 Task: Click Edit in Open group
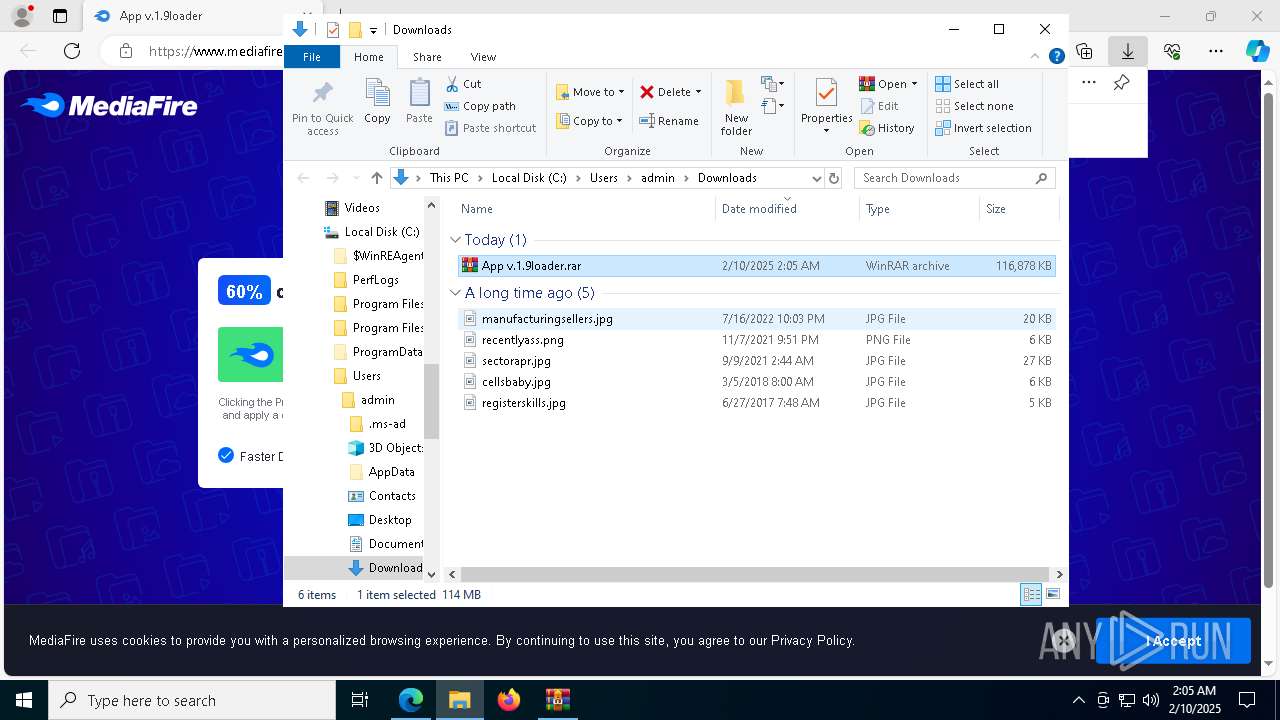point(879,106)
